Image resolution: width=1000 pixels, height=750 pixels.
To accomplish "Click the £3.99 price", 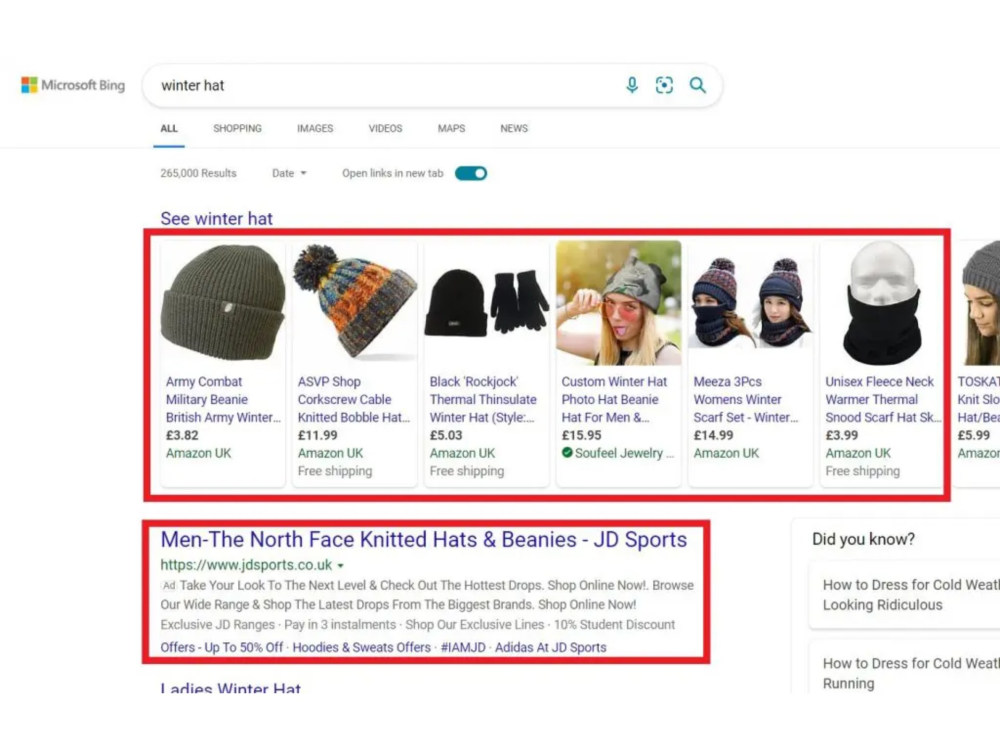I will pyautogui.click(x=842, y=435).
